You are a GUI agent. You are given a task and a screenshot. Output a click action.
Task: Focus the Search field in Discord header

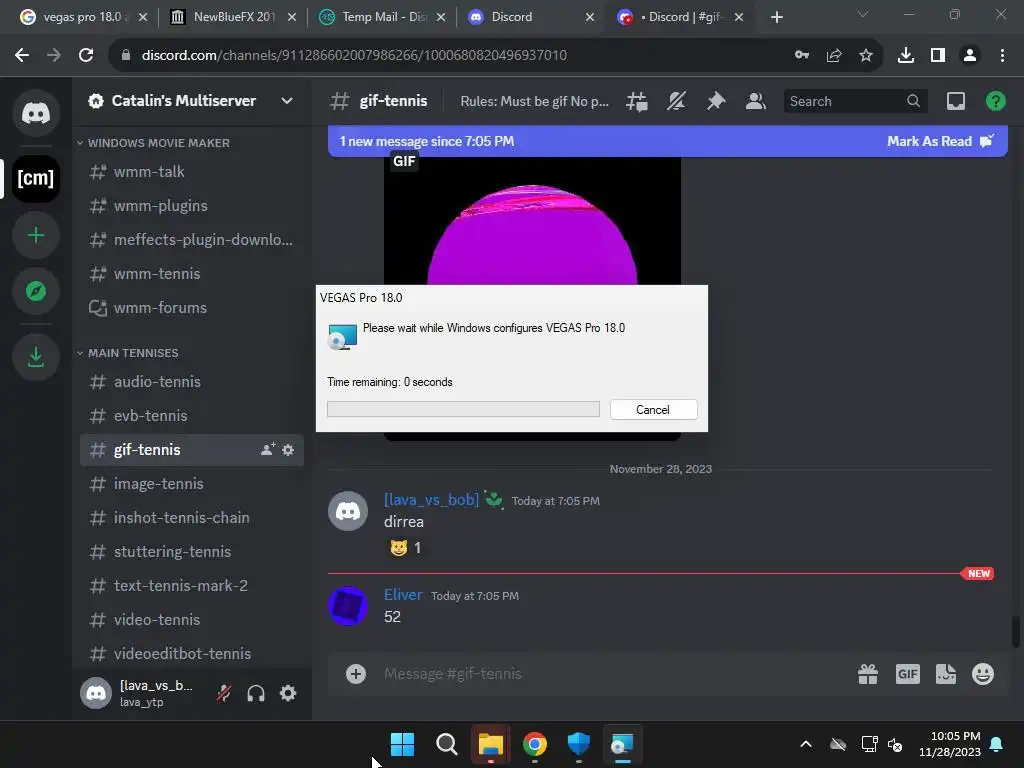855,101
